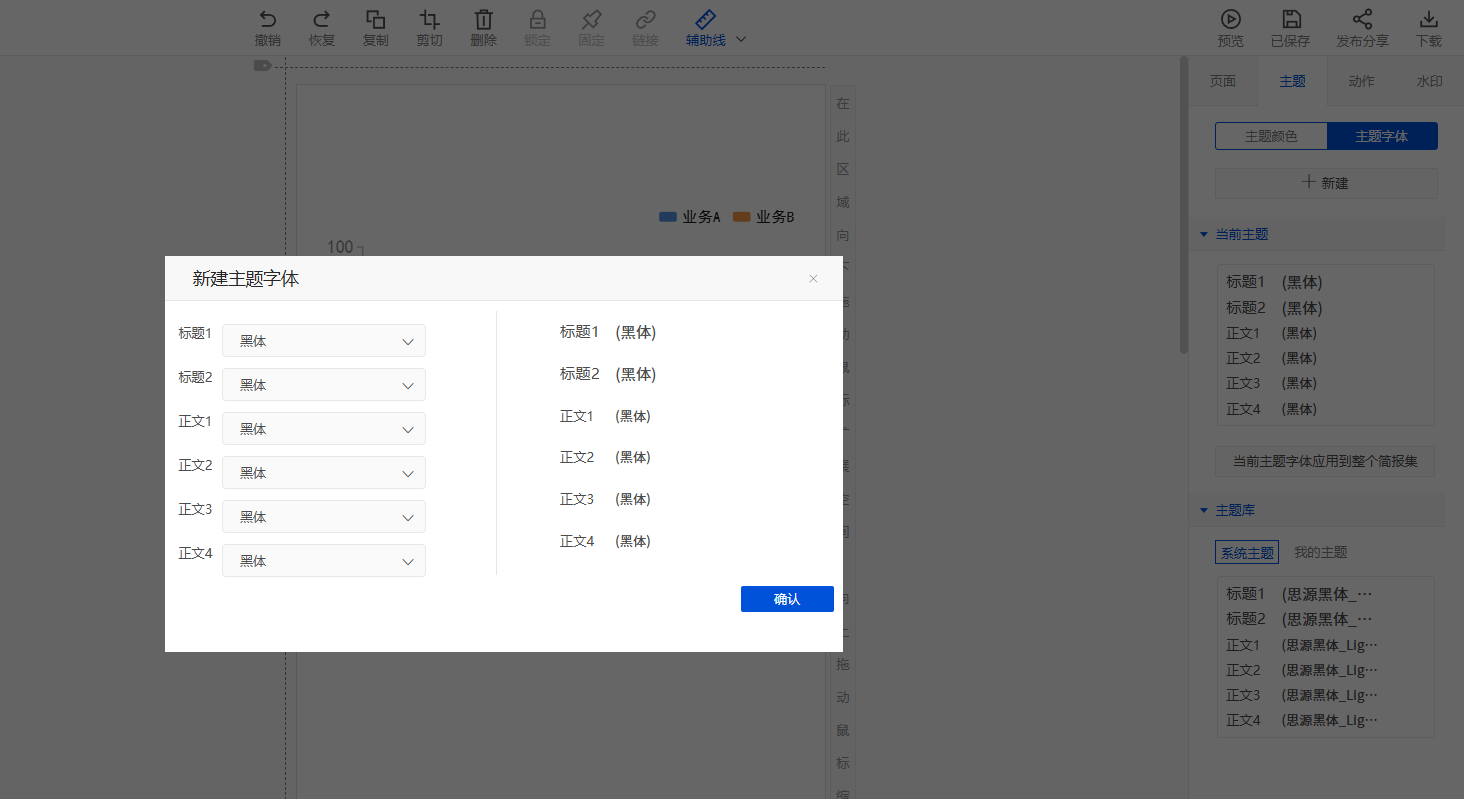Select the 系统主题 tab

(1247, 552)
